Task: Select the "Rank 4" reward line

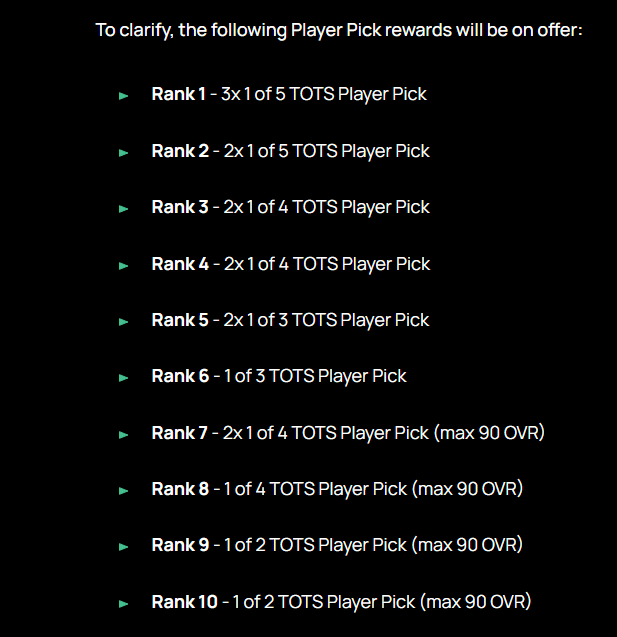Action: pyautogui.click(x=290, y=264)
